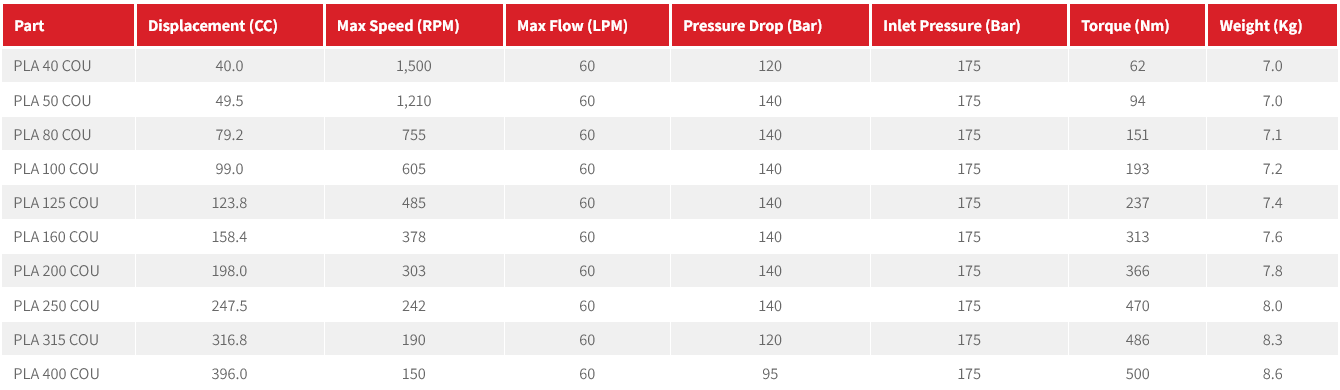Click the PLA 315 COU part name
This screenshot has height=390, width=1340.
coord(56,340)
